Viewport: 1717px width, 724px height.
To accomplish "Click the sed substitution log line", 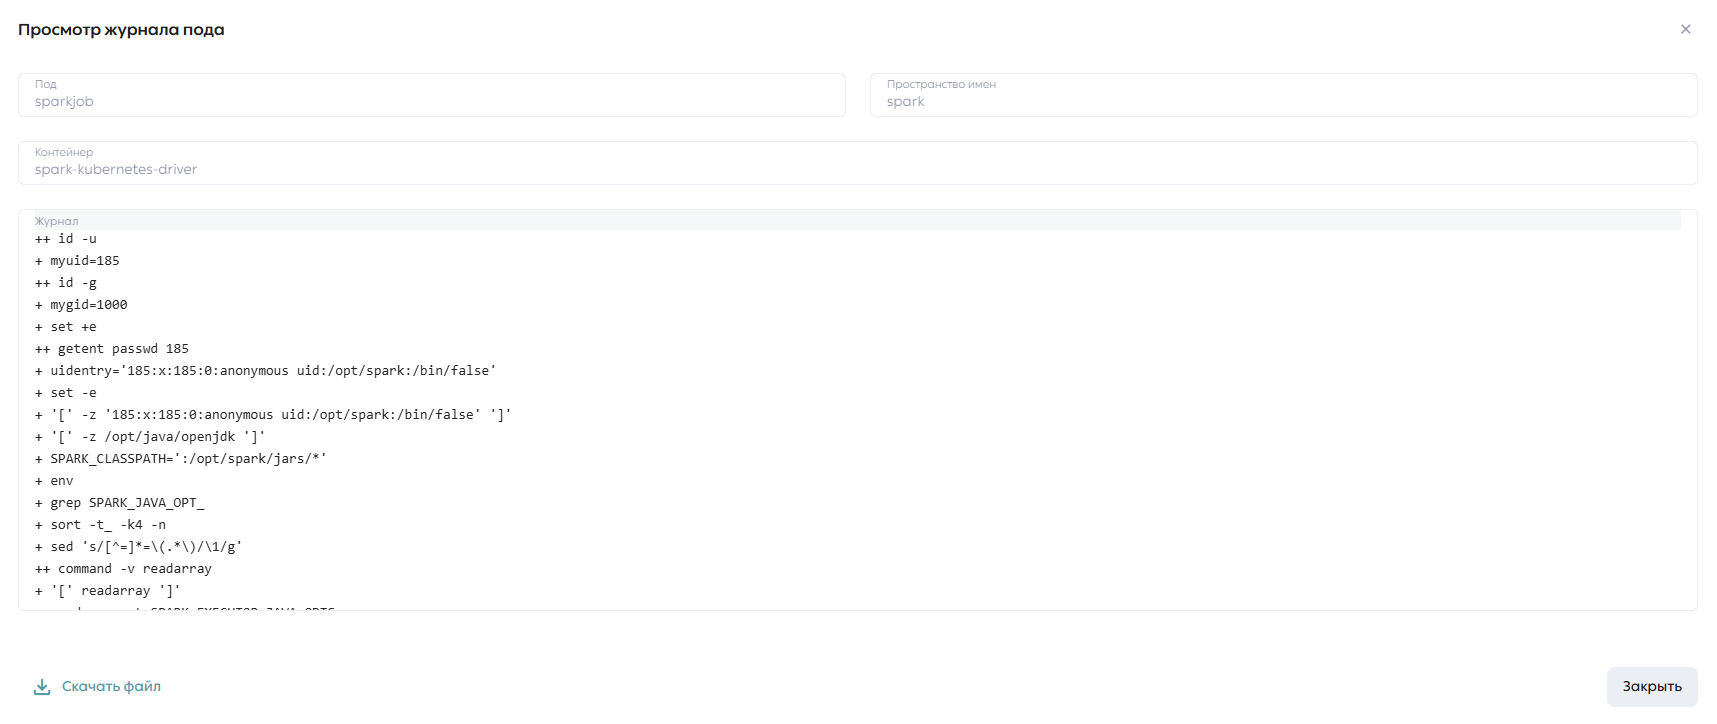I will (139, 547).
